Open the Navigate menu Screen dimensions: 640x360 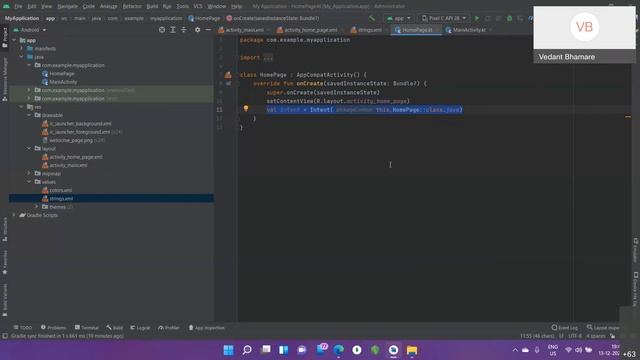67,7
